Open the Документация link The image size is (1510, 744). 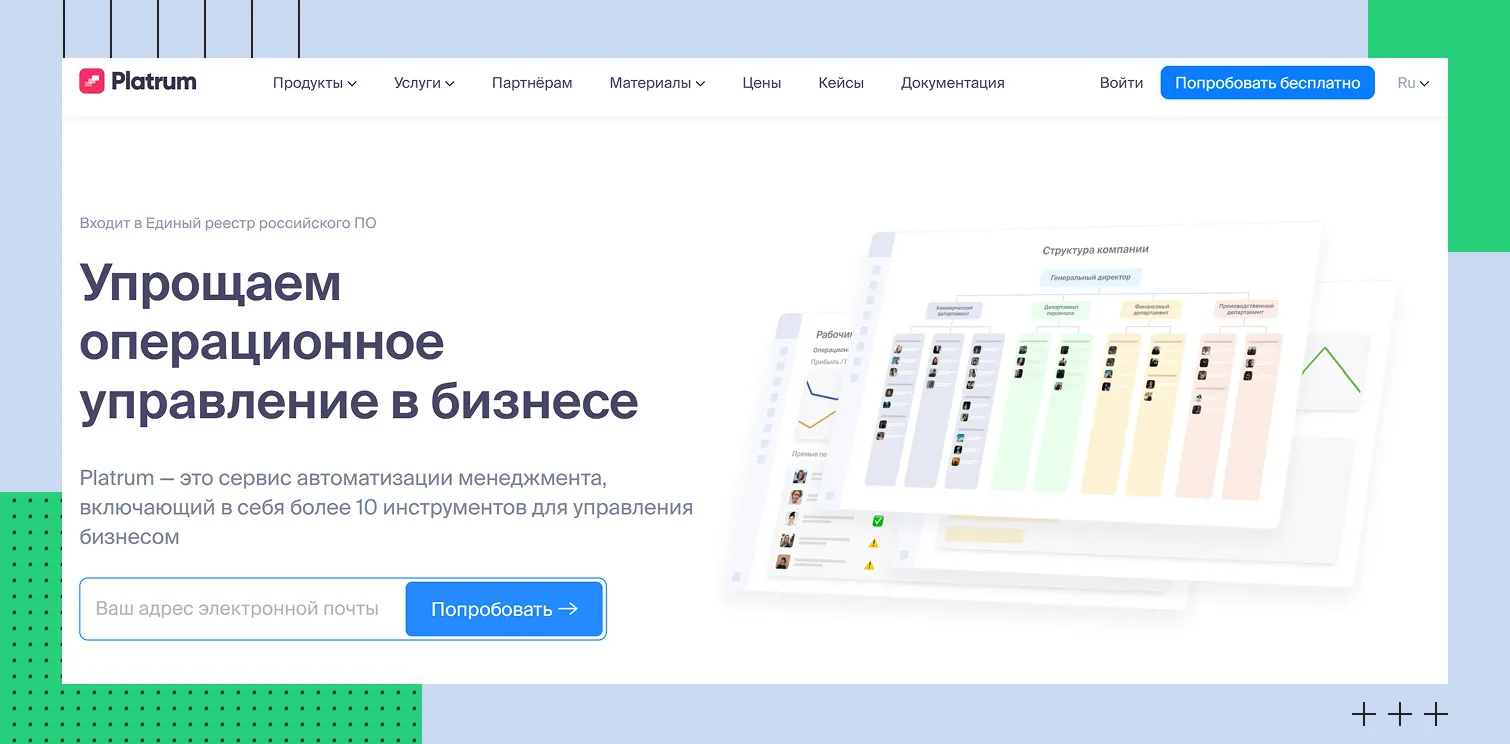coord(952,83)
